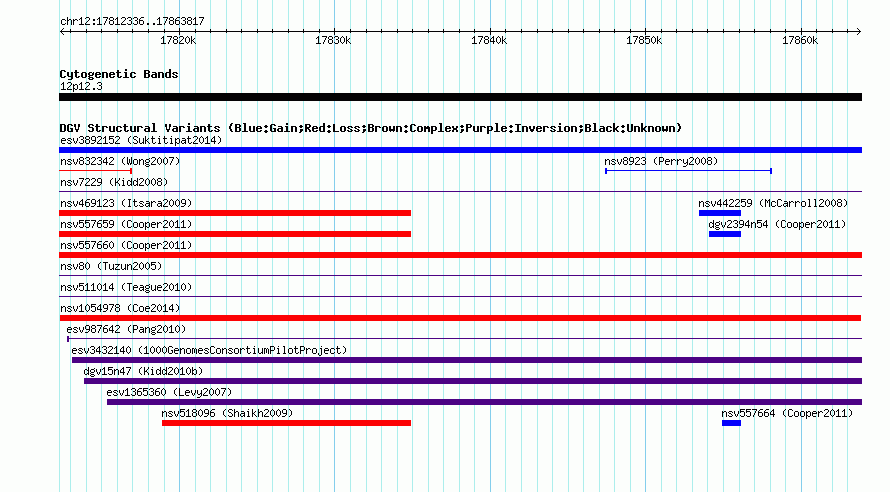The image size is (890, 492).
Task: Click the red nsv1054978 loss bar
Action: pos(460,318)
